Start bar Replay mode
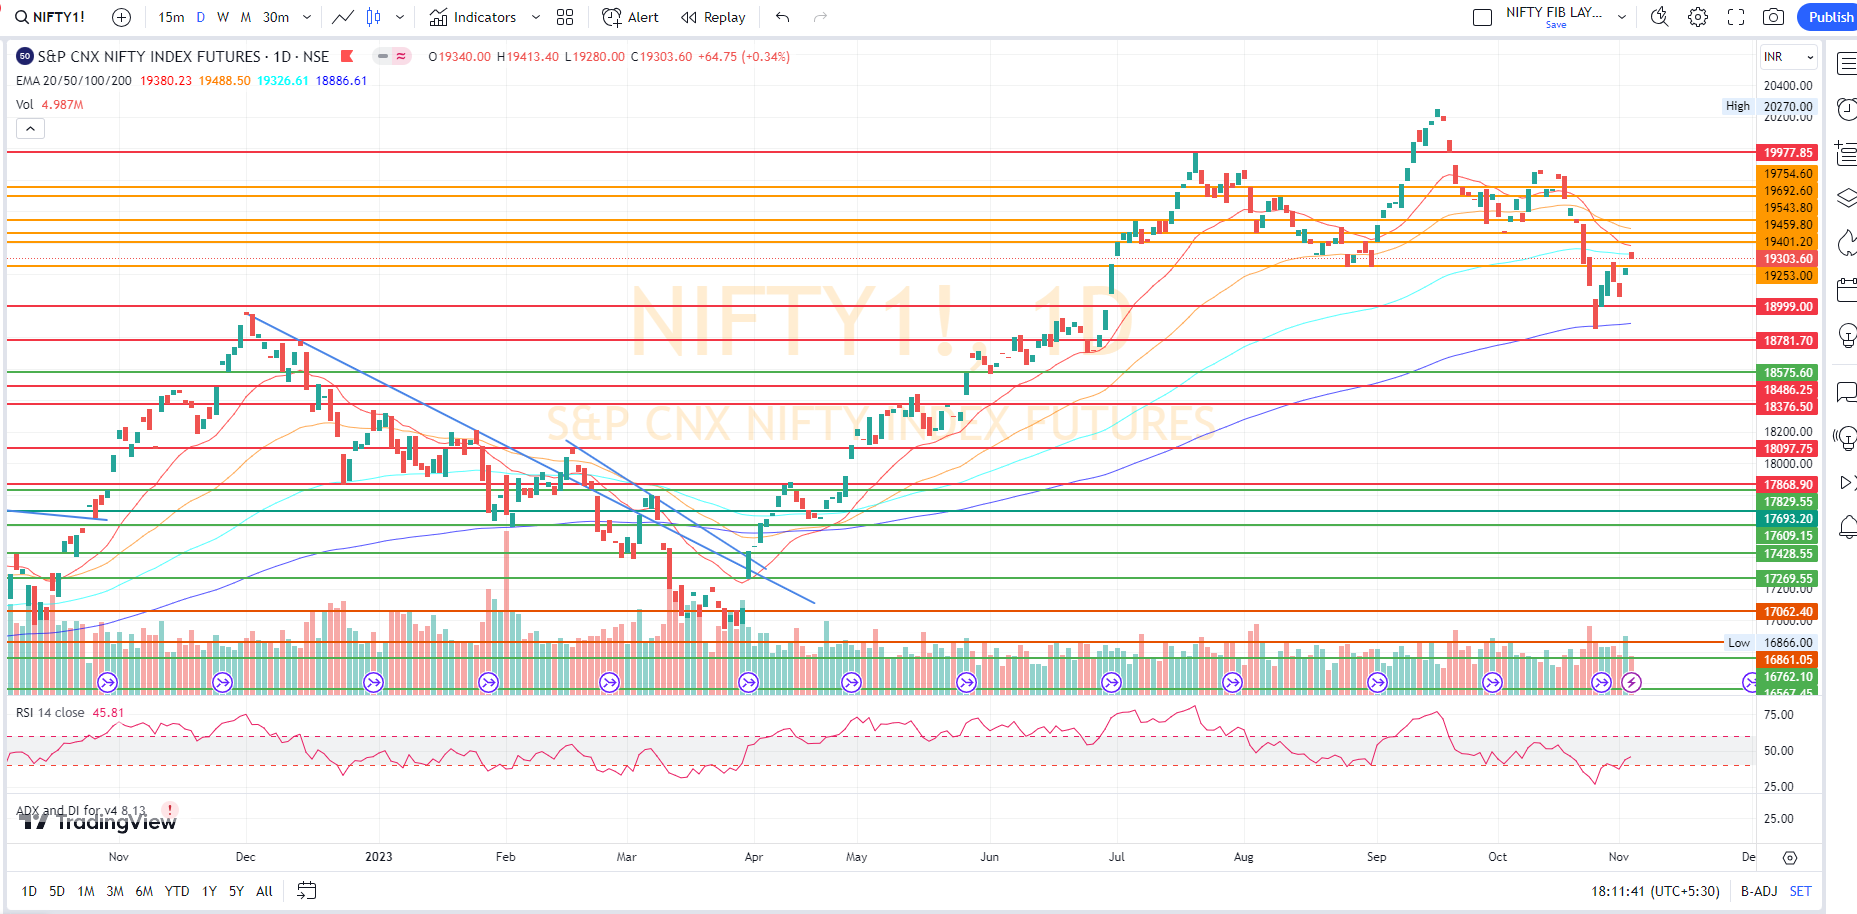This screenshot has width=1857, height=914. [x=713, y=17]
